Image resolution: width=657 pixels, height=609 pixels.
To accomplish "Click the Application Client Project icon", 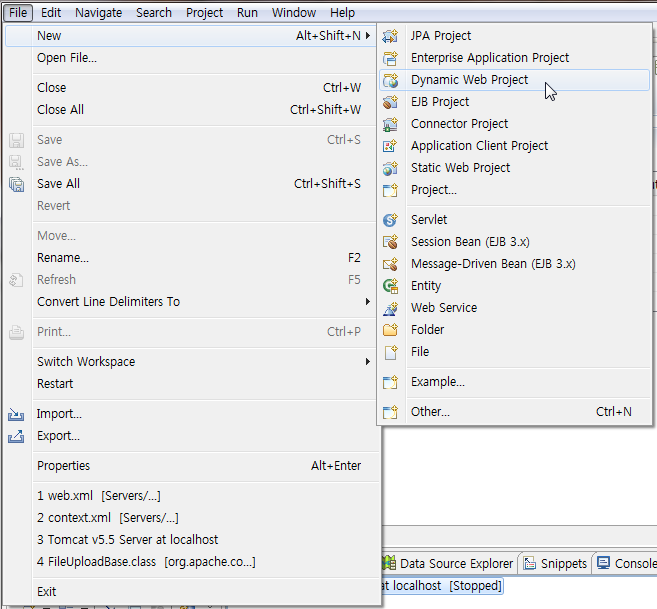I will point(390,146).
